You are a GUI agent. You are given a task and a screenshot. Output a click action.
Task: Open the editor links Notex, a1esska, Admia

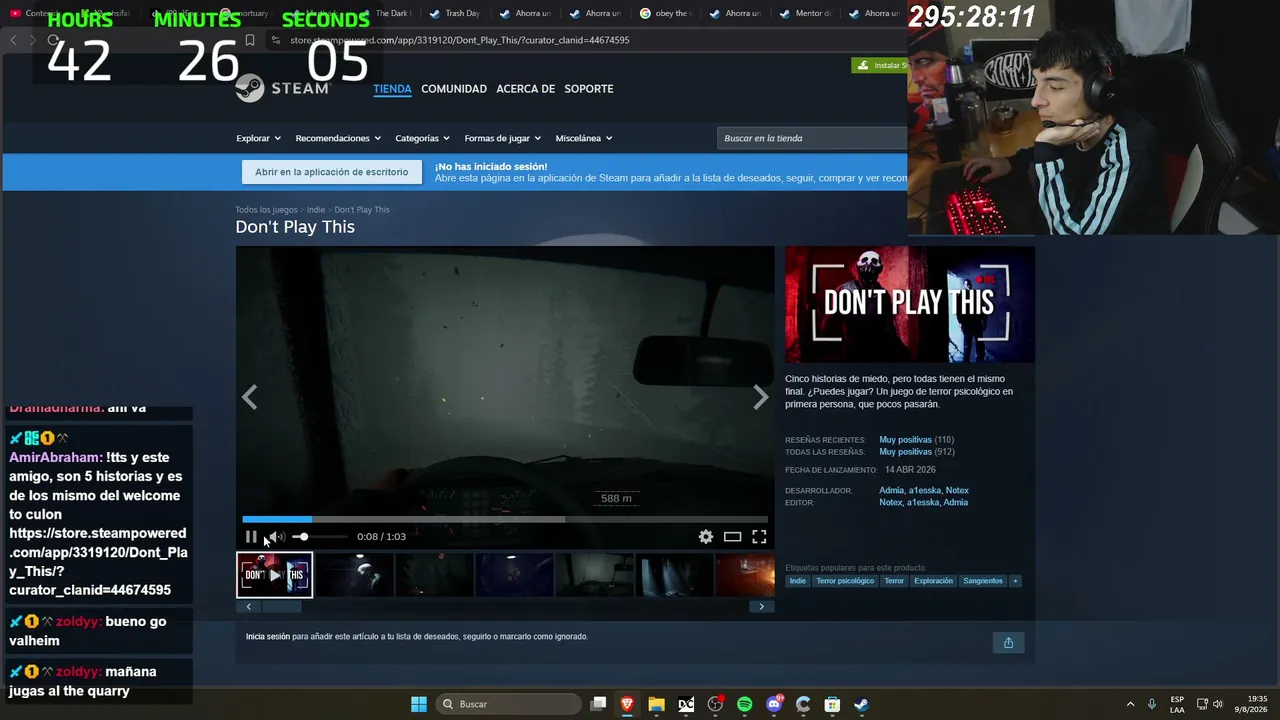tap(923, 503)
